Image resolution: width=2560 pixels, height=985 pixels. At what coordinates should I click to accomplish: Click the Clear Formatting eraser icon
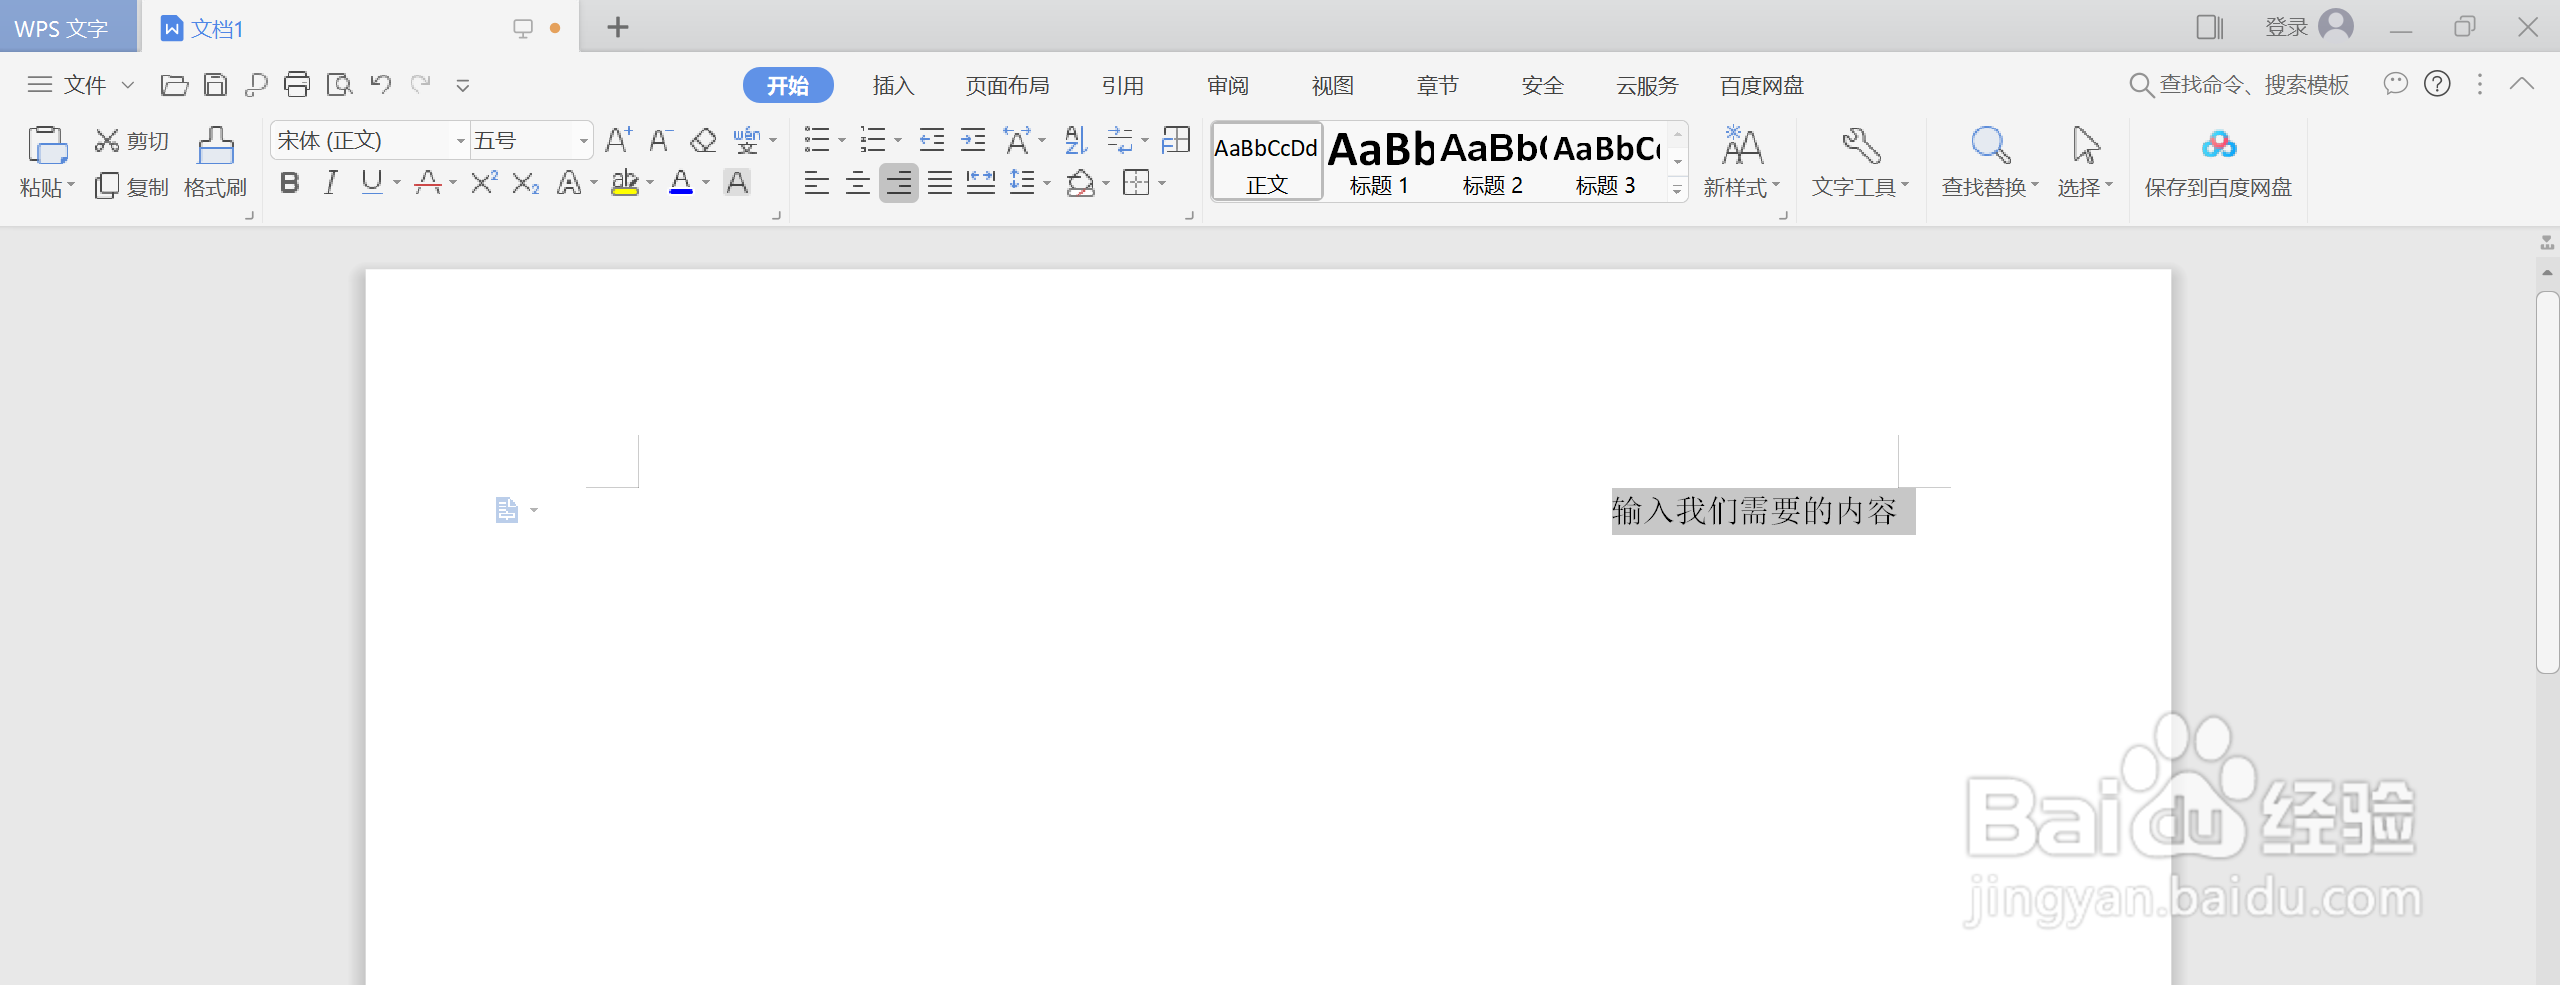pyautogui.click(x=703, y=140)
